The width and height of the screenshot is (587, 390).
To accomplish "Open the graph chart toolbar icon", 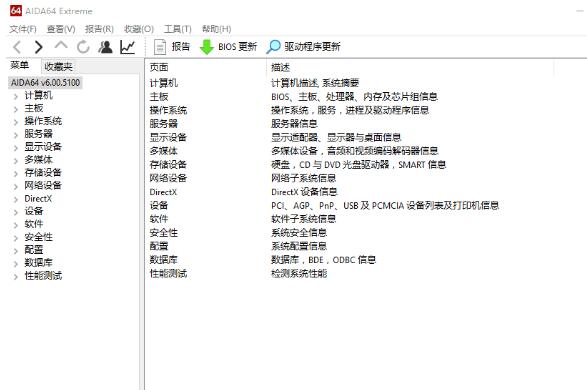I will (127, 47).
